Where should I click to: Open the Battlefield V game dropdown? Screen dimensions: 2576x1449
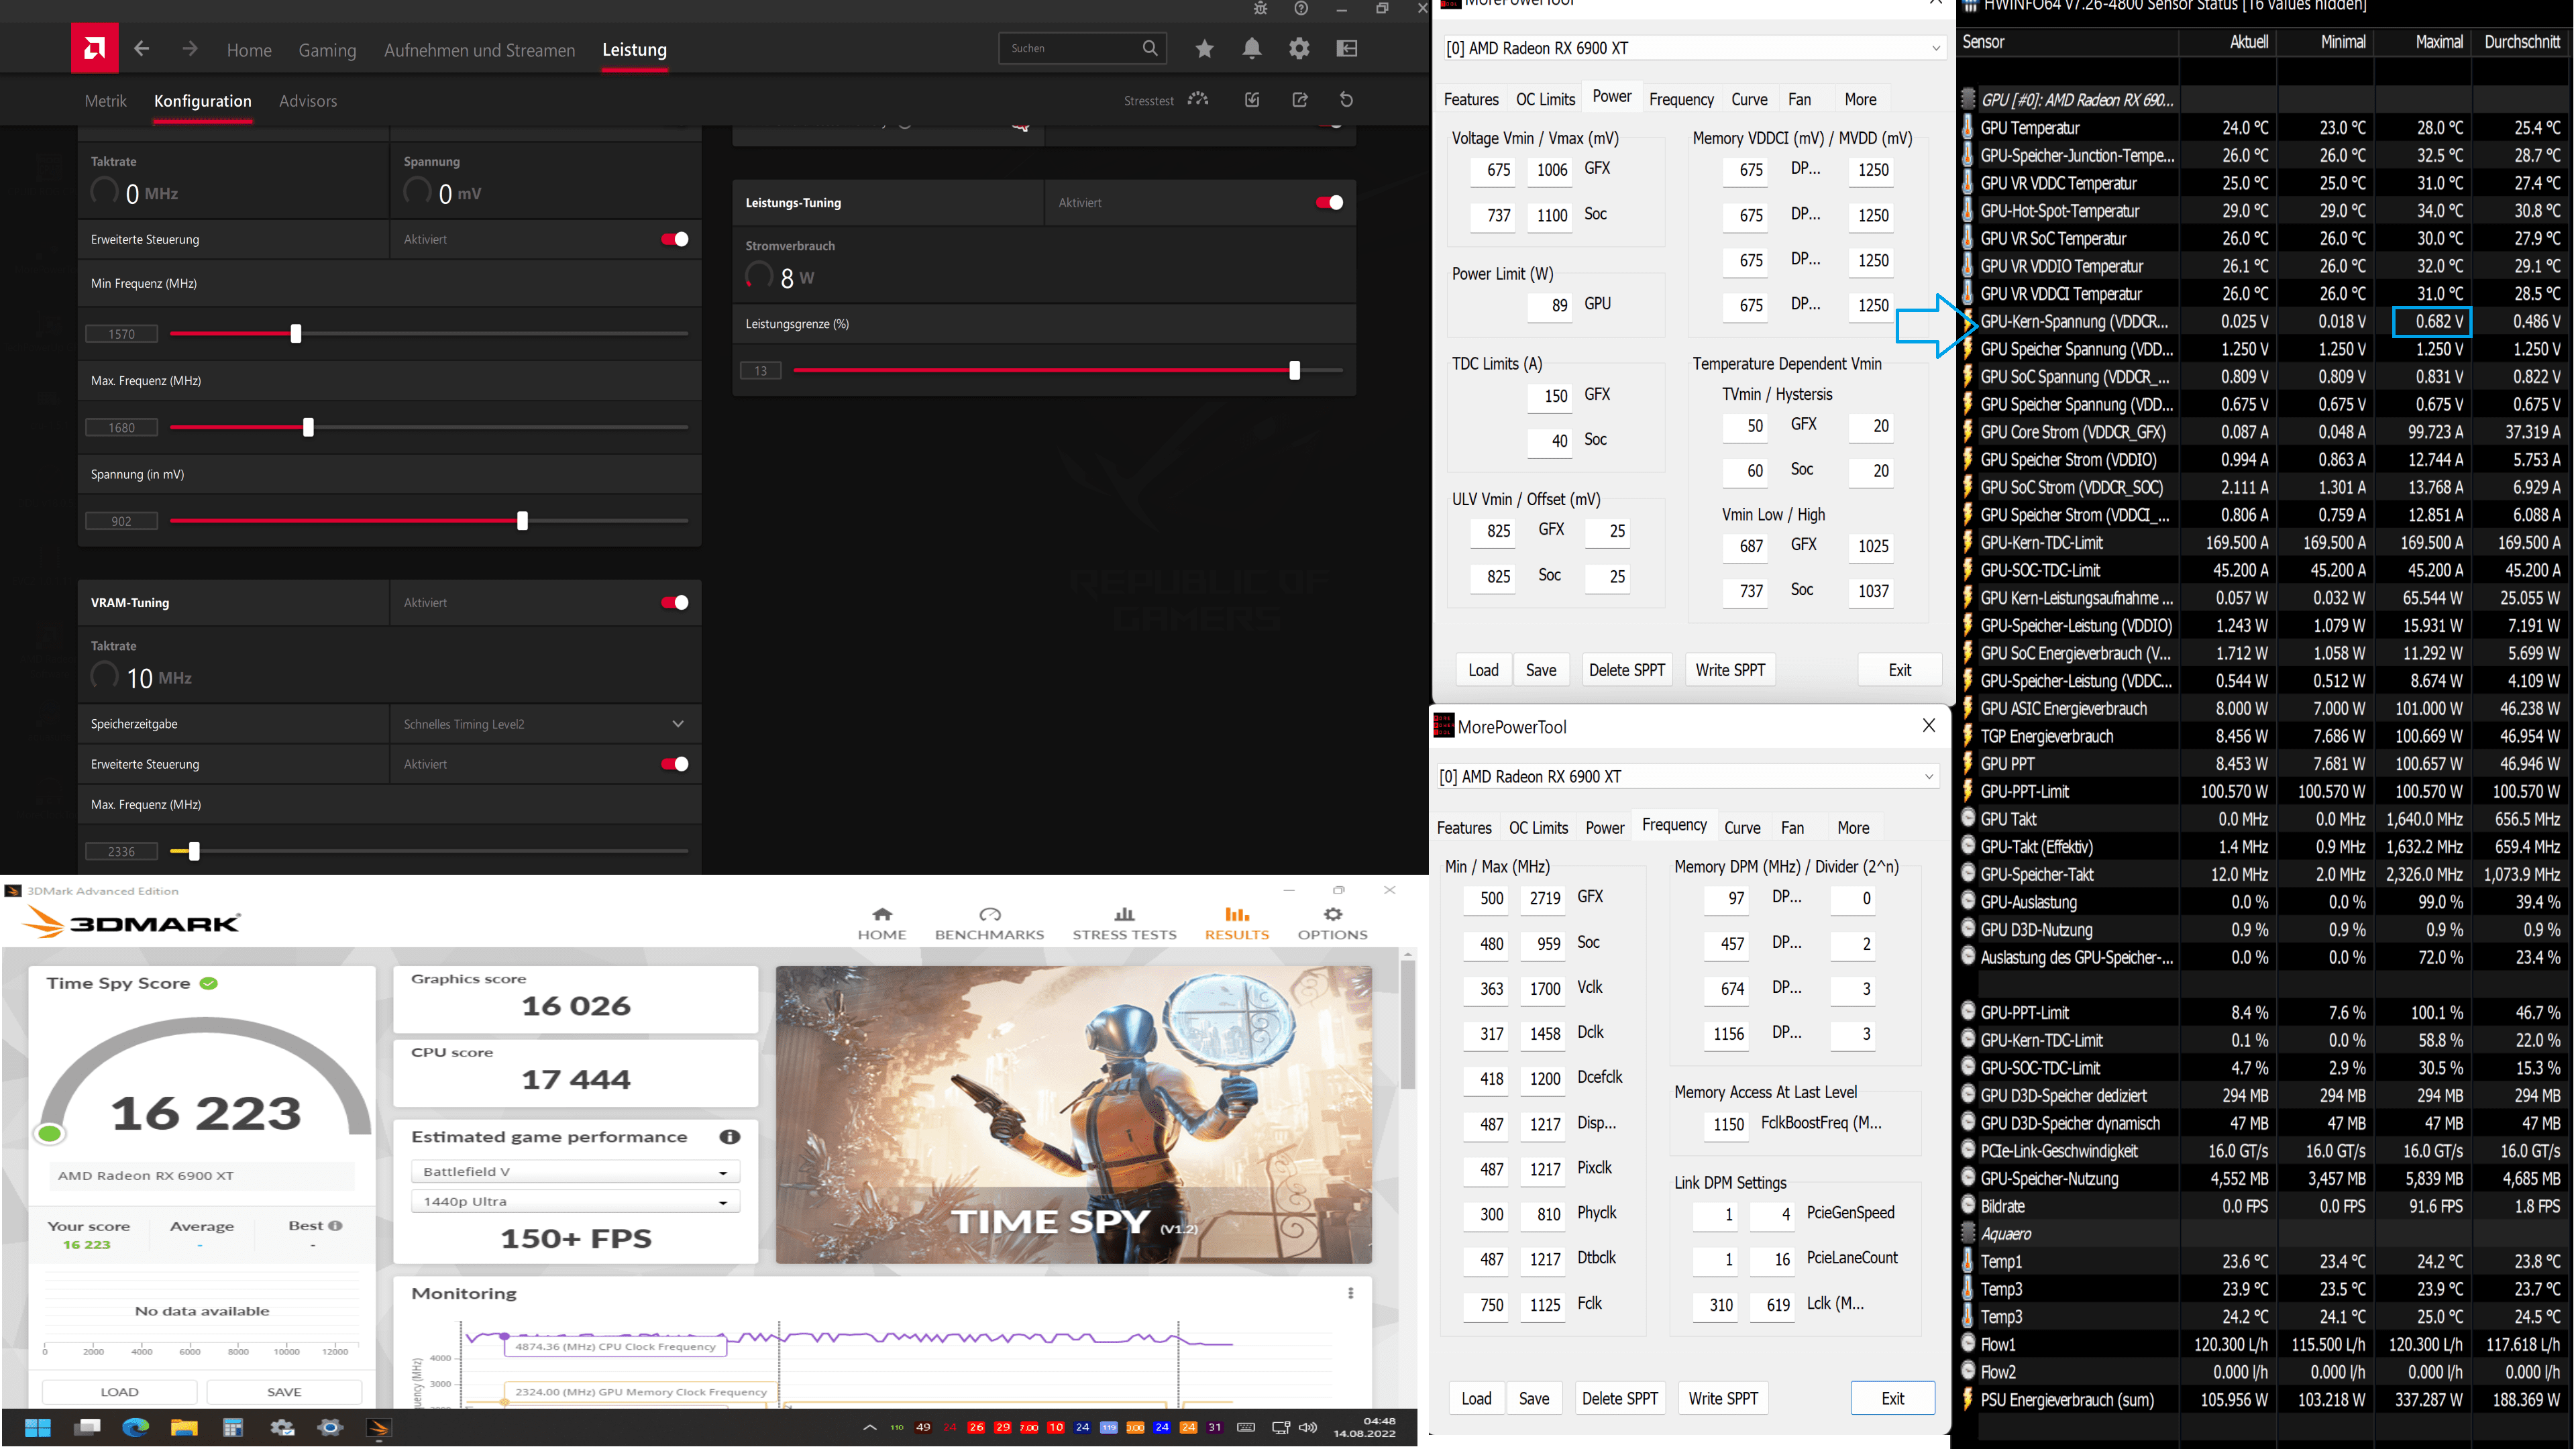coord(575,1171)
